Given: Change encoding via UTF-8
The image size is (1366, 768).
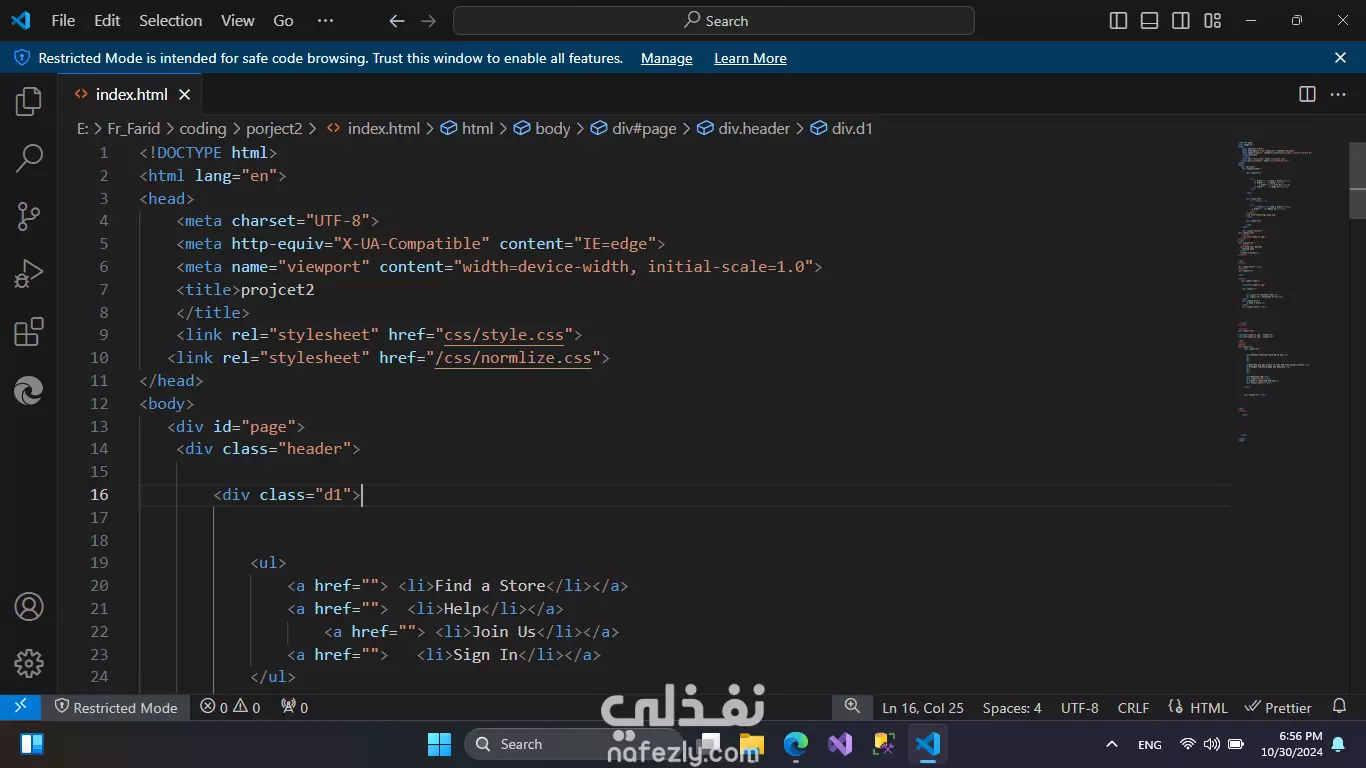Looking at the screenshot, I should (1080, 707).
